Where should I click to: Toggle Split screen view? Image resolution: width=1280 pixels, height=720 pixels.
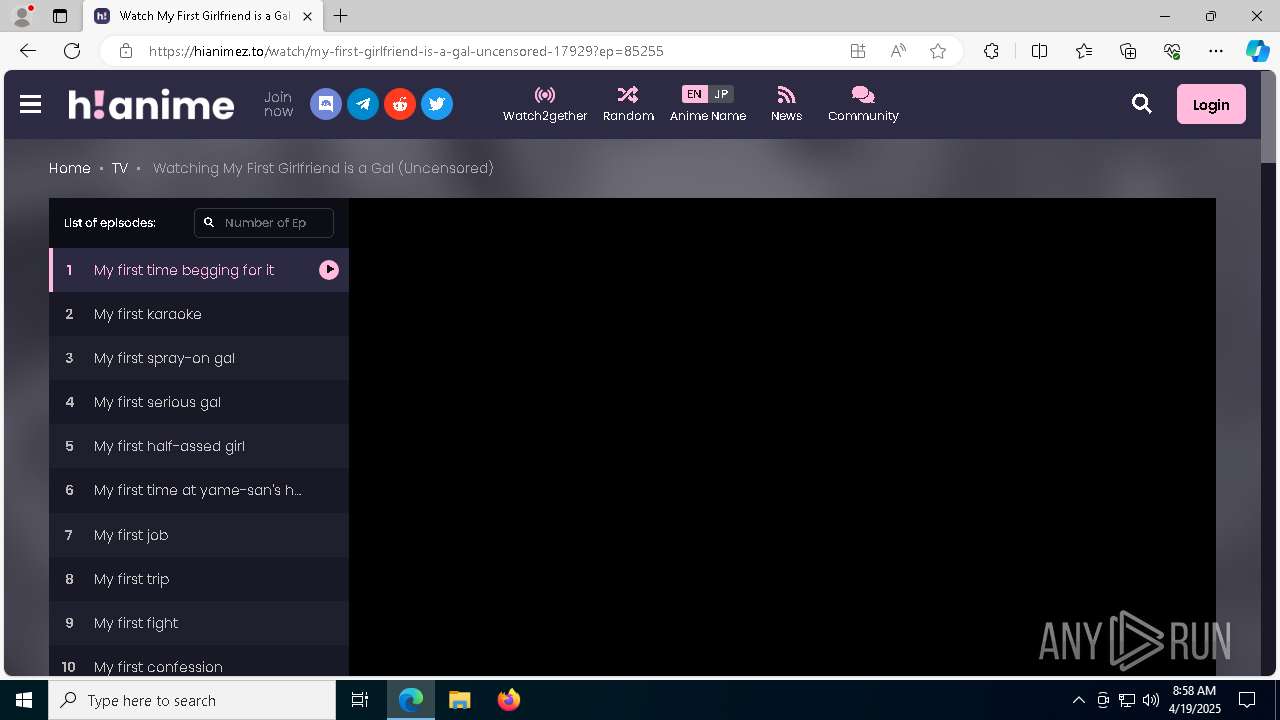[1039, 51]
